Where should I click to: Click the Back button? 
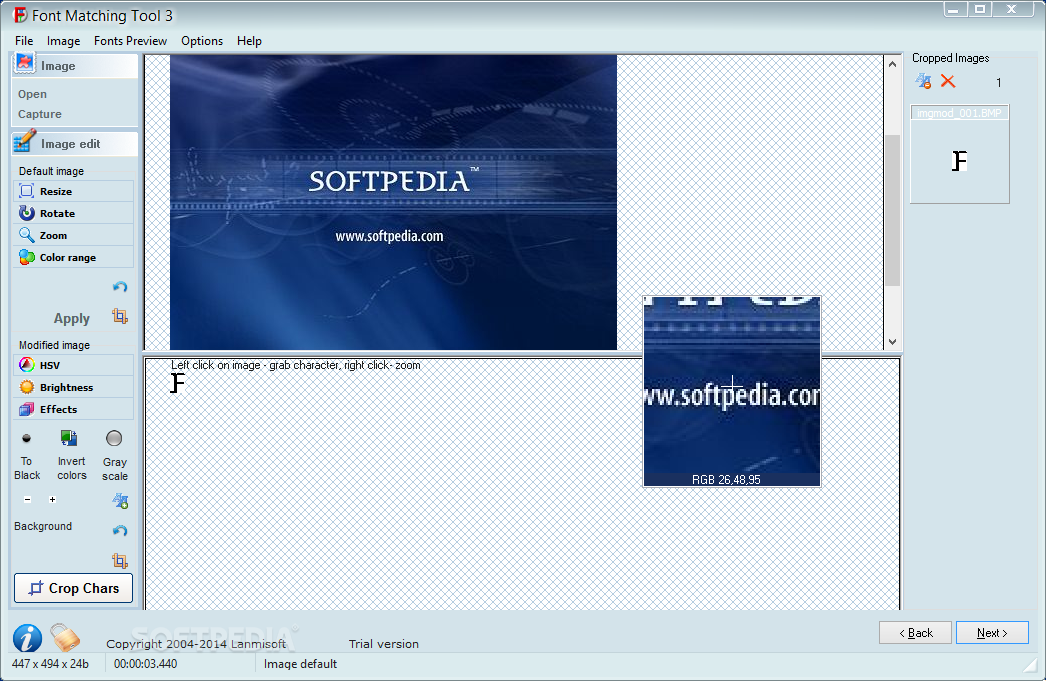click(x=915, y=633)
